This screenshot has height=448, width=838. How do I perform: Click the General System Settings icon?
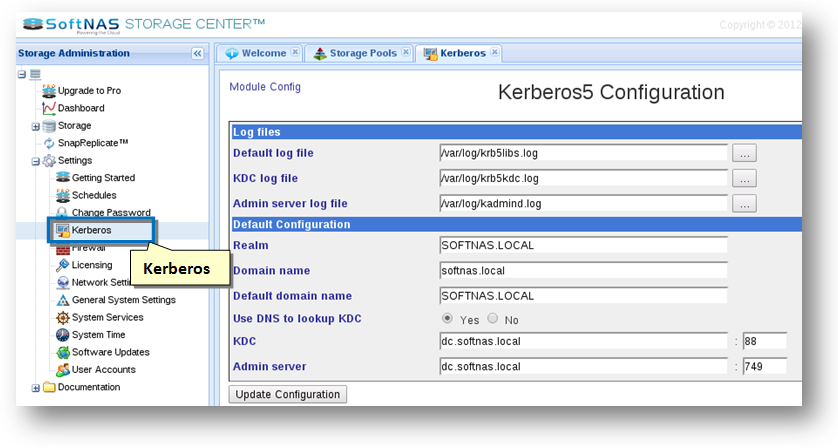tap(63, 300)
